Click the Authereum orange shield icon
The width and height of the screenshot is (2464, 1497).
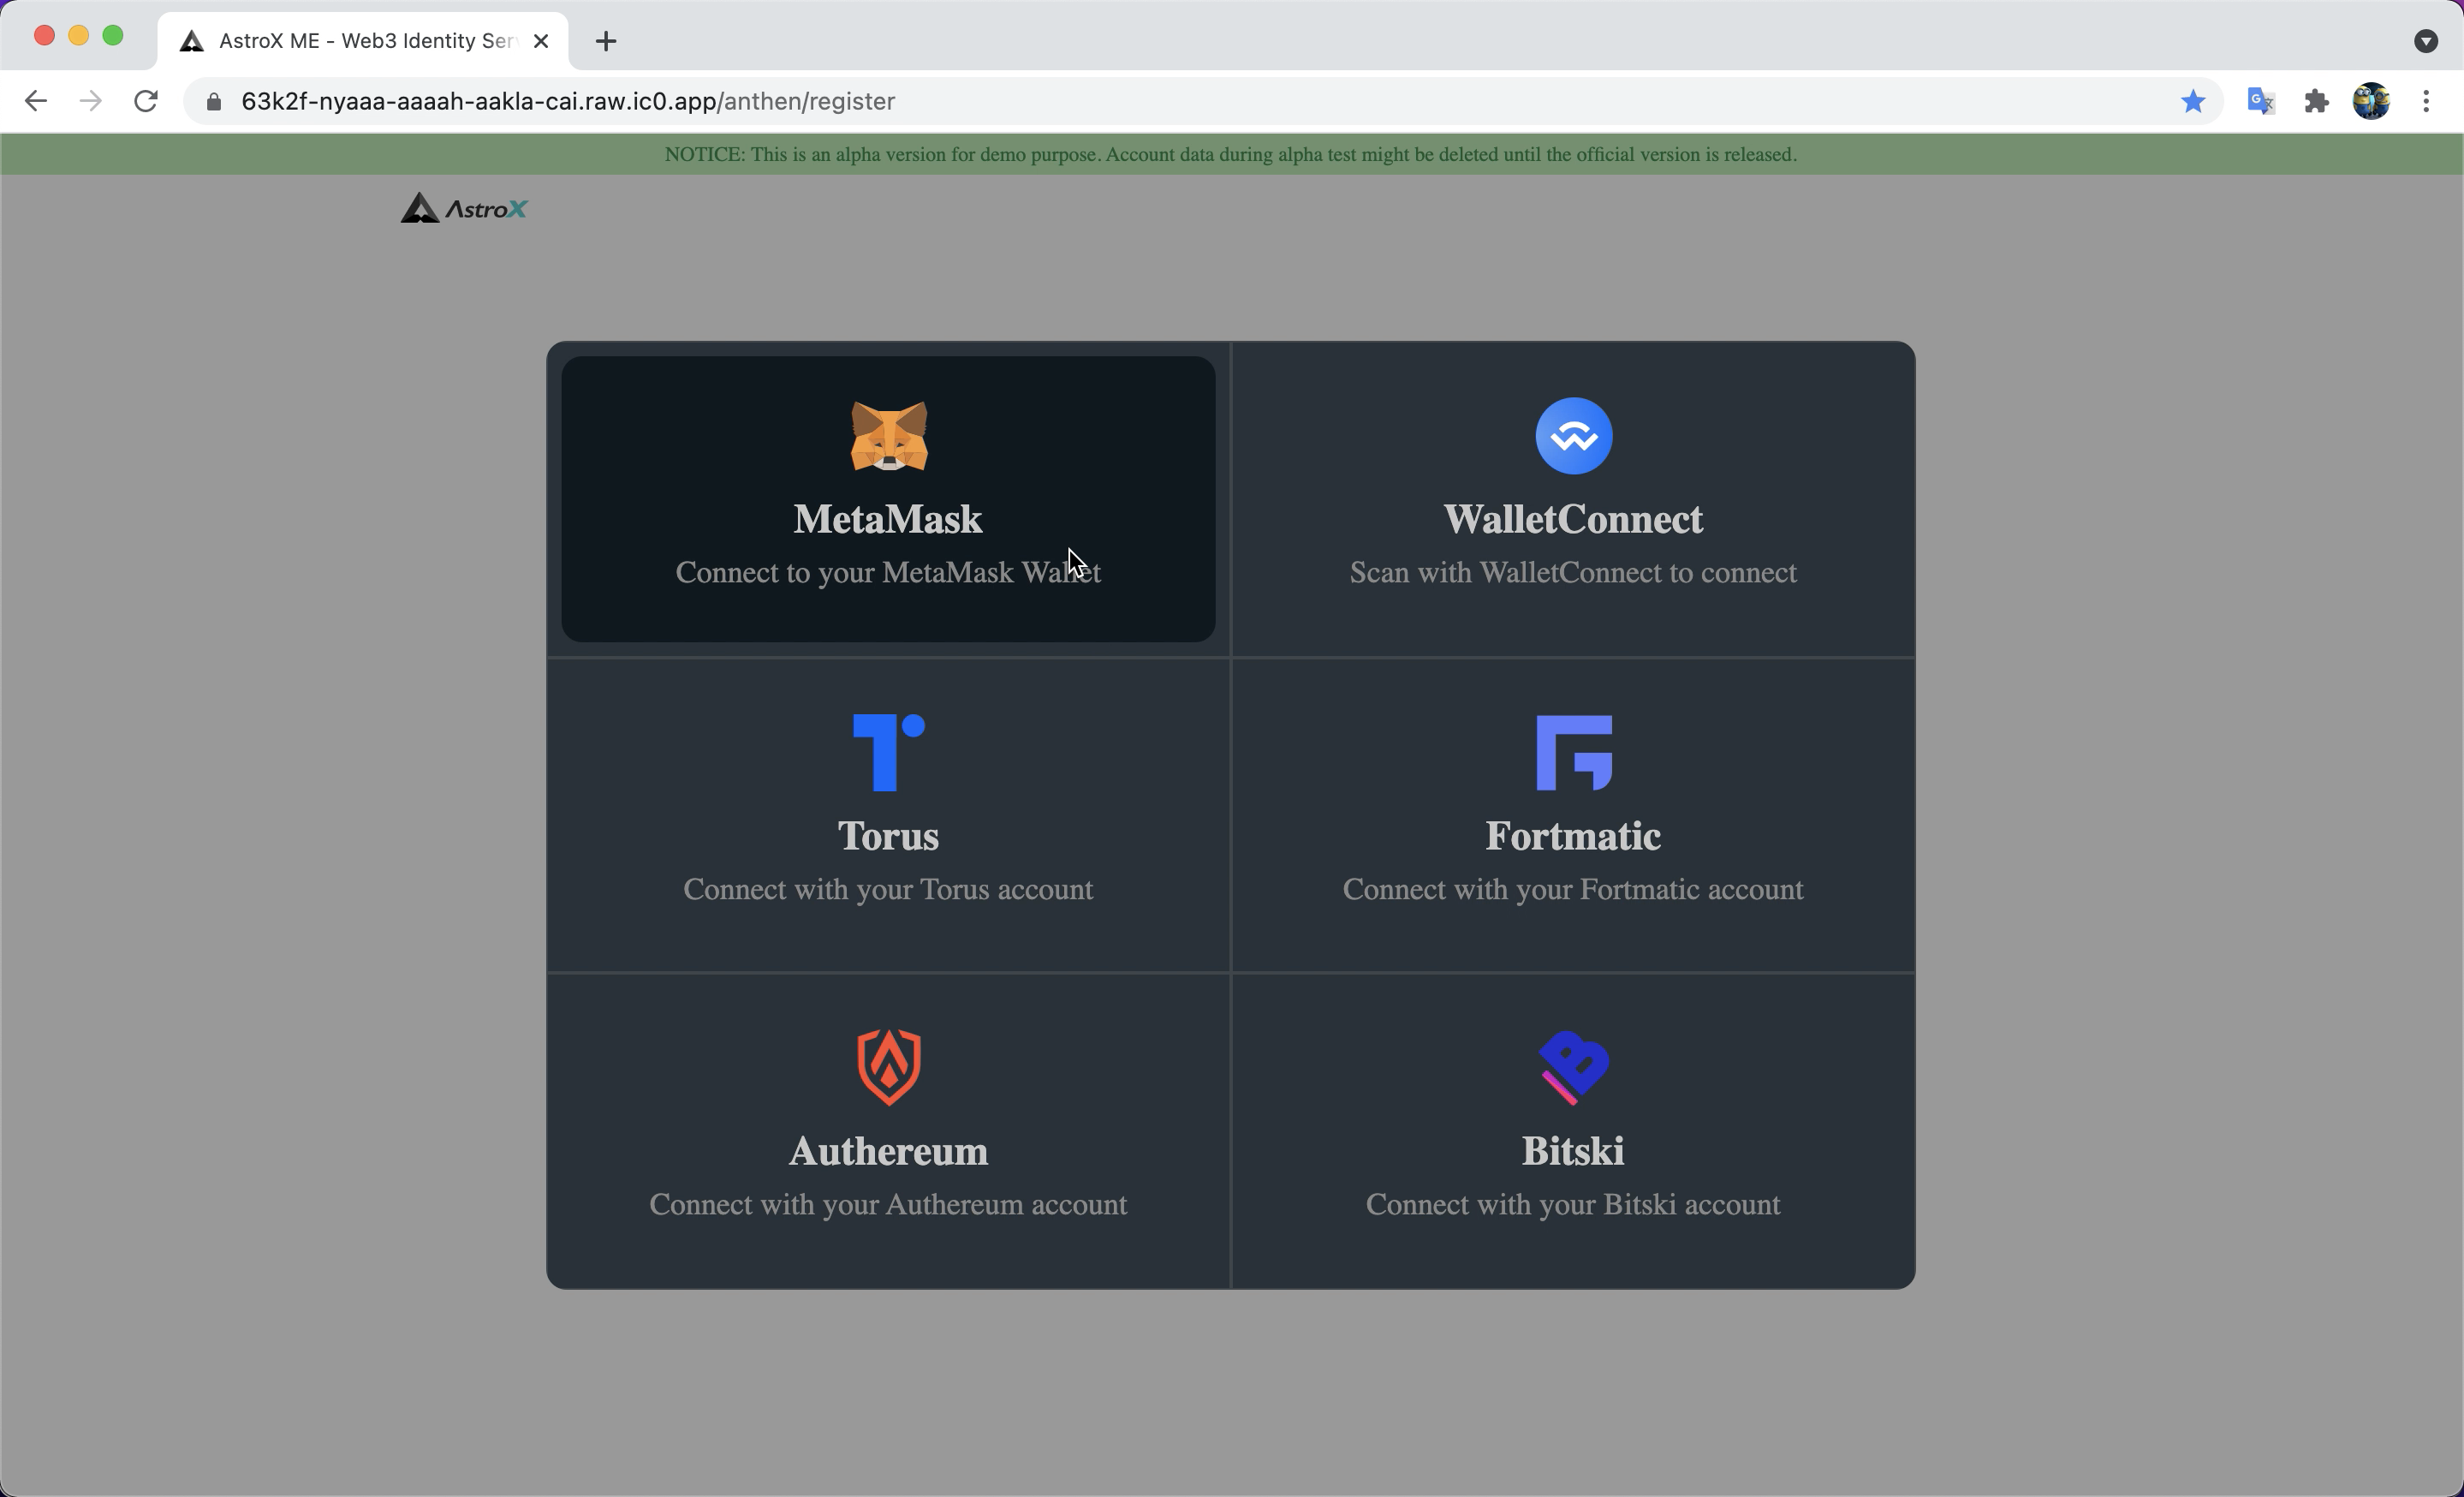[888, 1067]
